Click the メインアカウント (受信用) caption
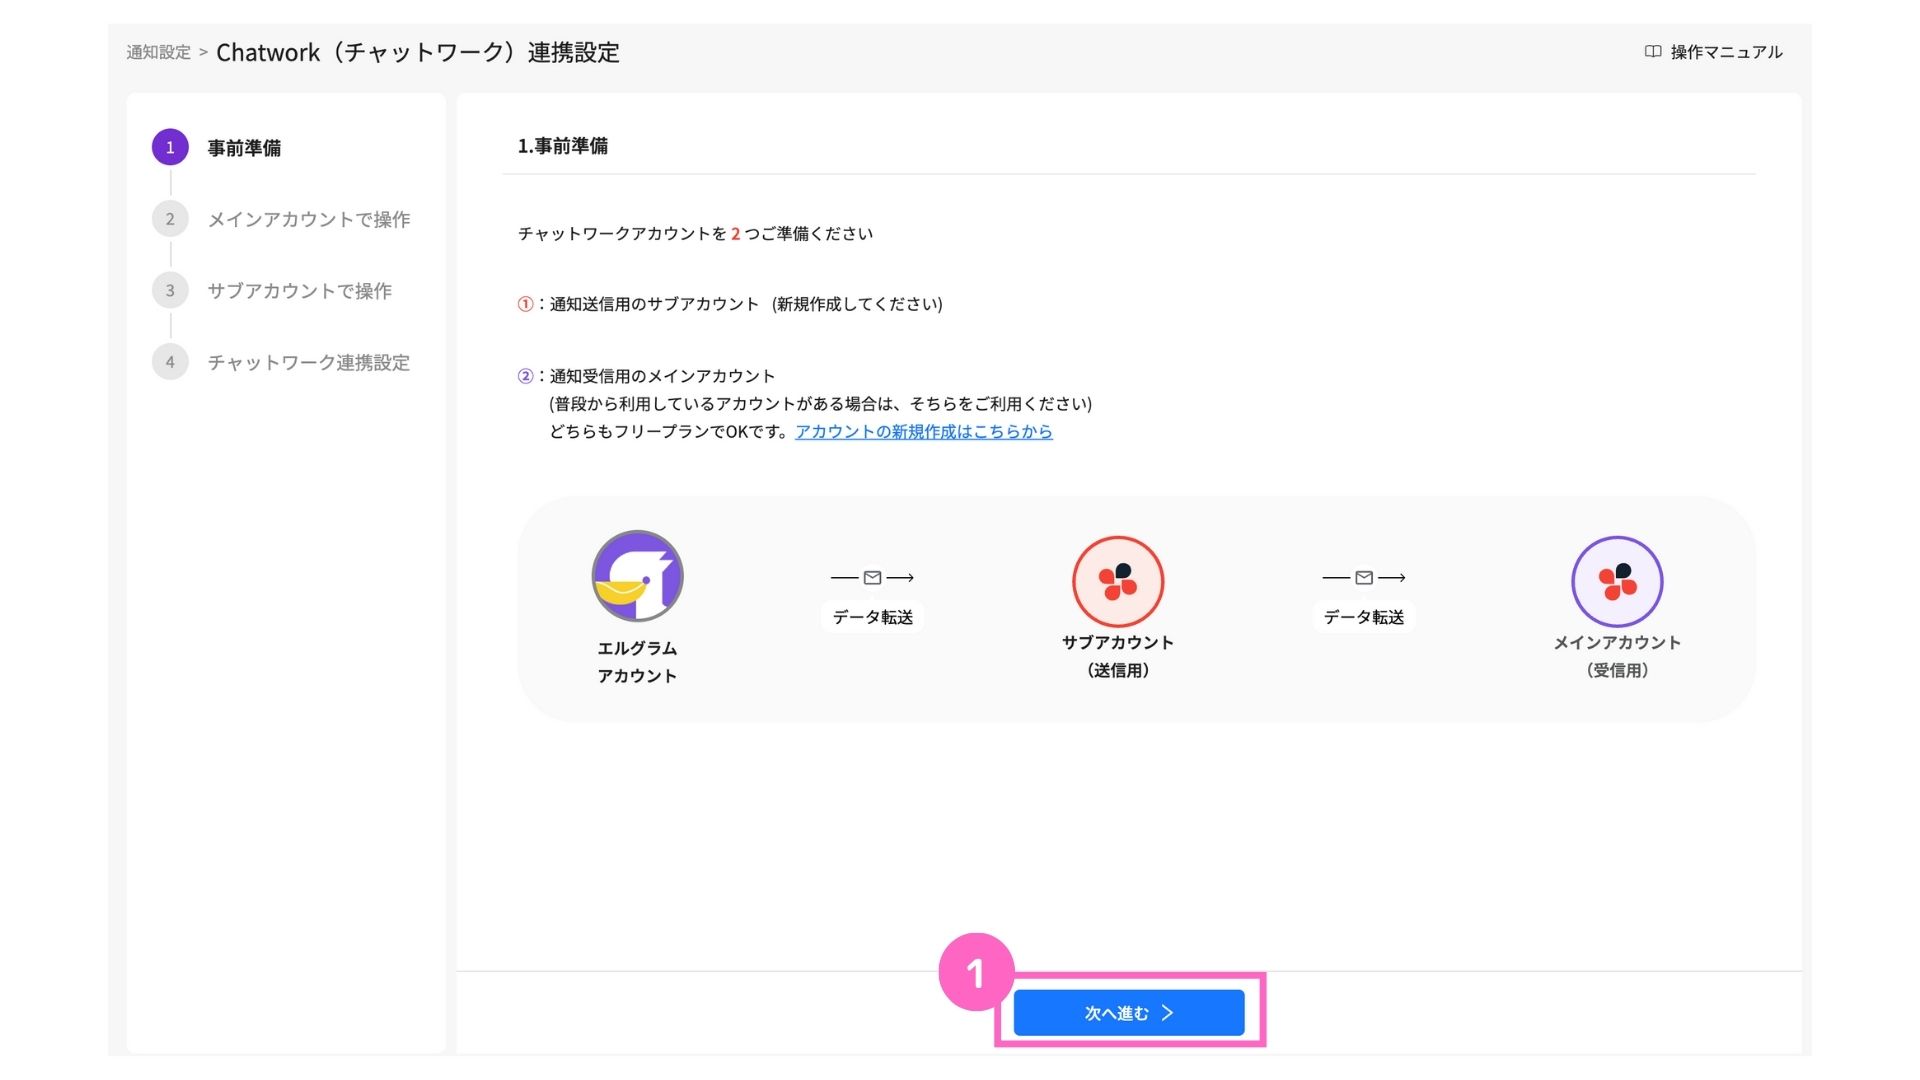The image size is (1920, 1080). click(x=1617, y=656)
